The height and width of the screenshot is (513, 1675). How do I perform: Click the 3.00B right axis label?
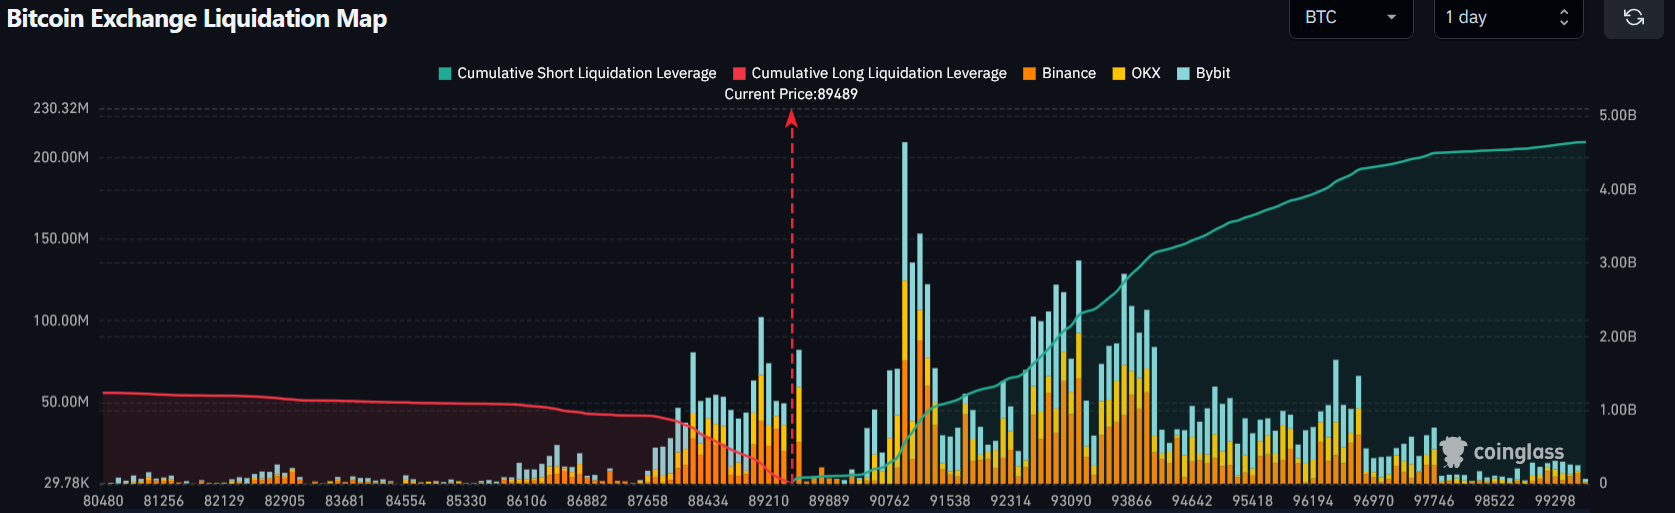click(1618, 262)
